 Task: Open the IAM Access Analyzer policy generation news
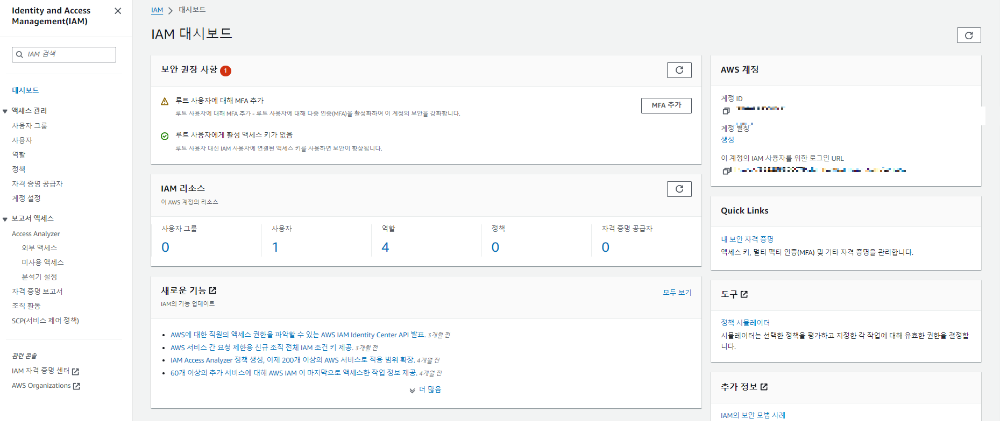pos(293,360)
